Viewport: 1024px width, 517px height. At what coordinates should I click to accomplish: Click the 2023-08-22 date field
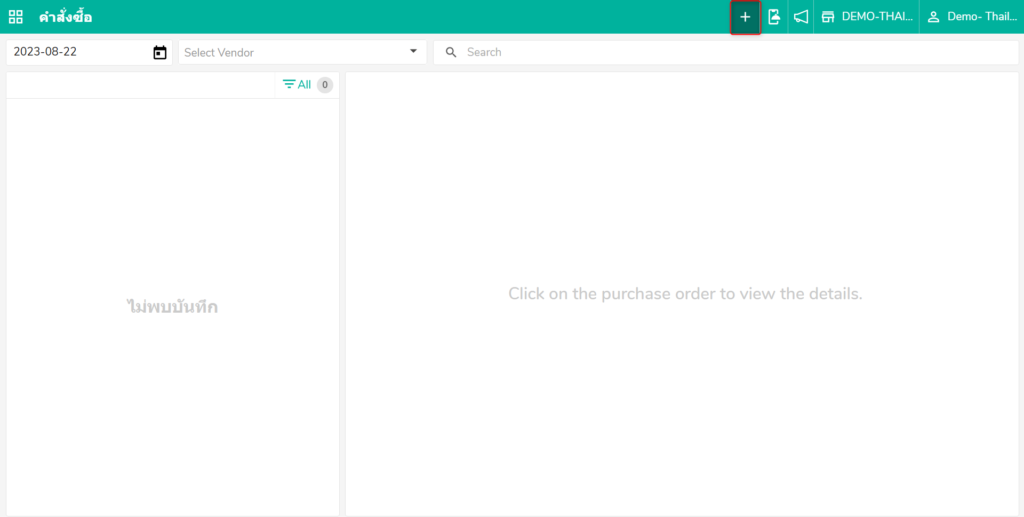[x=89, y=52]
